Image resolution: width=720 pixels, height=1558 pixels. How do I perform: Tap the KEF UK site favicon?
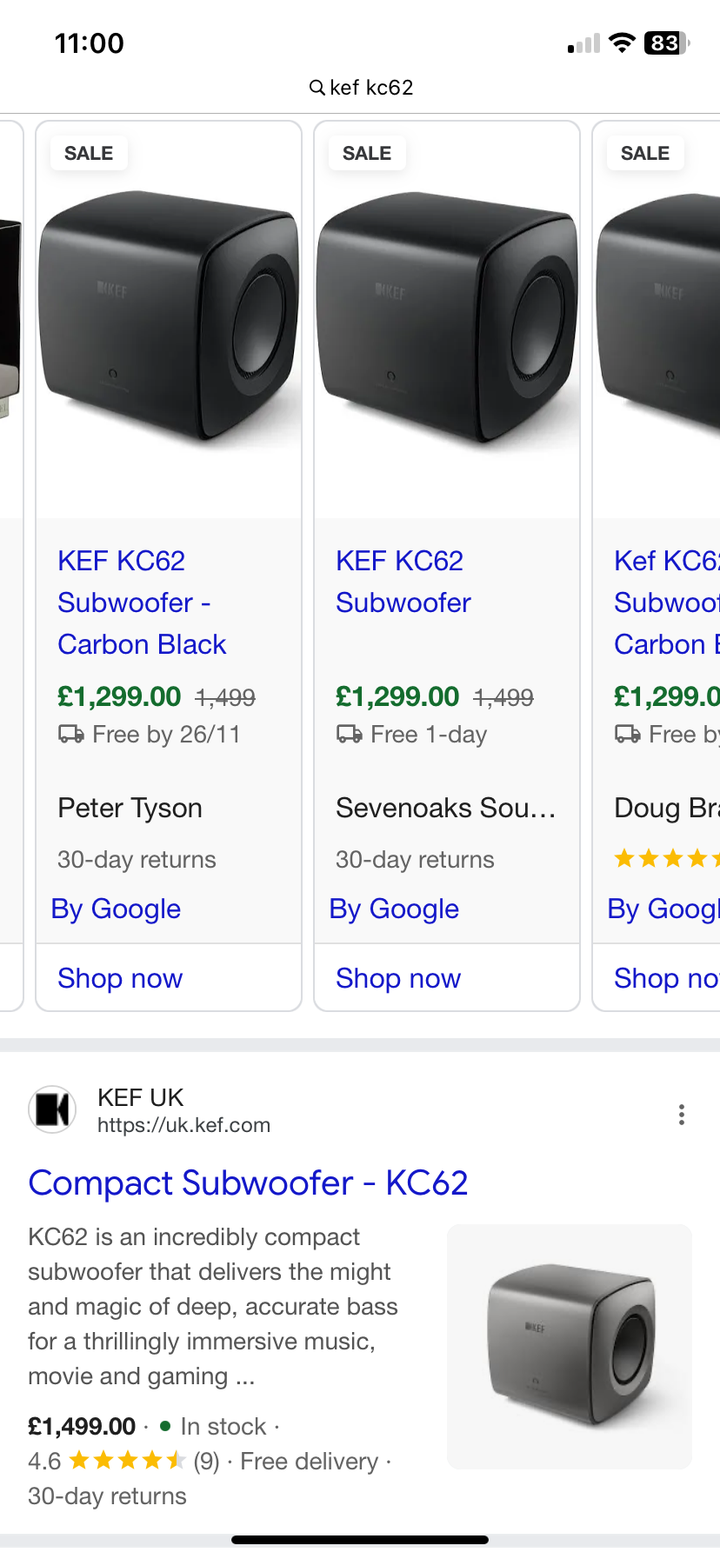52,1110
